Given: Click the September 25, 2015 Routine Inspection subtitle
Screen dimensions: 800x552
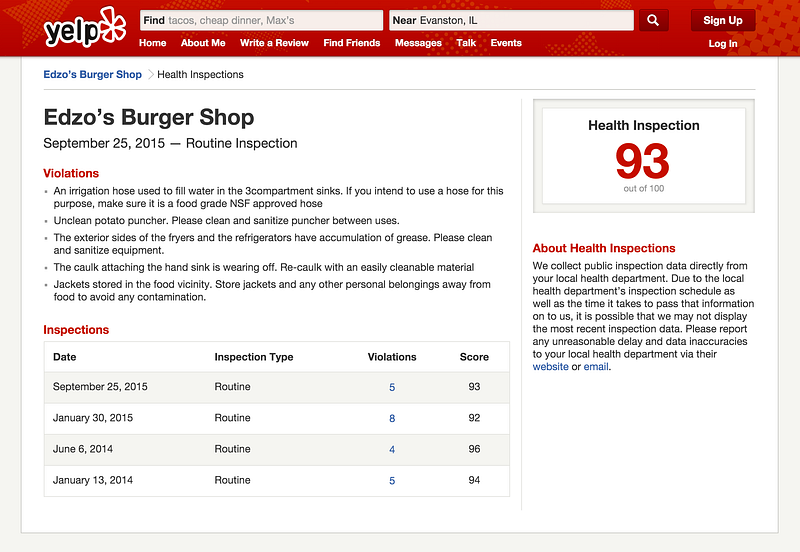Looking at the screenshot, I should coord(170,143).
